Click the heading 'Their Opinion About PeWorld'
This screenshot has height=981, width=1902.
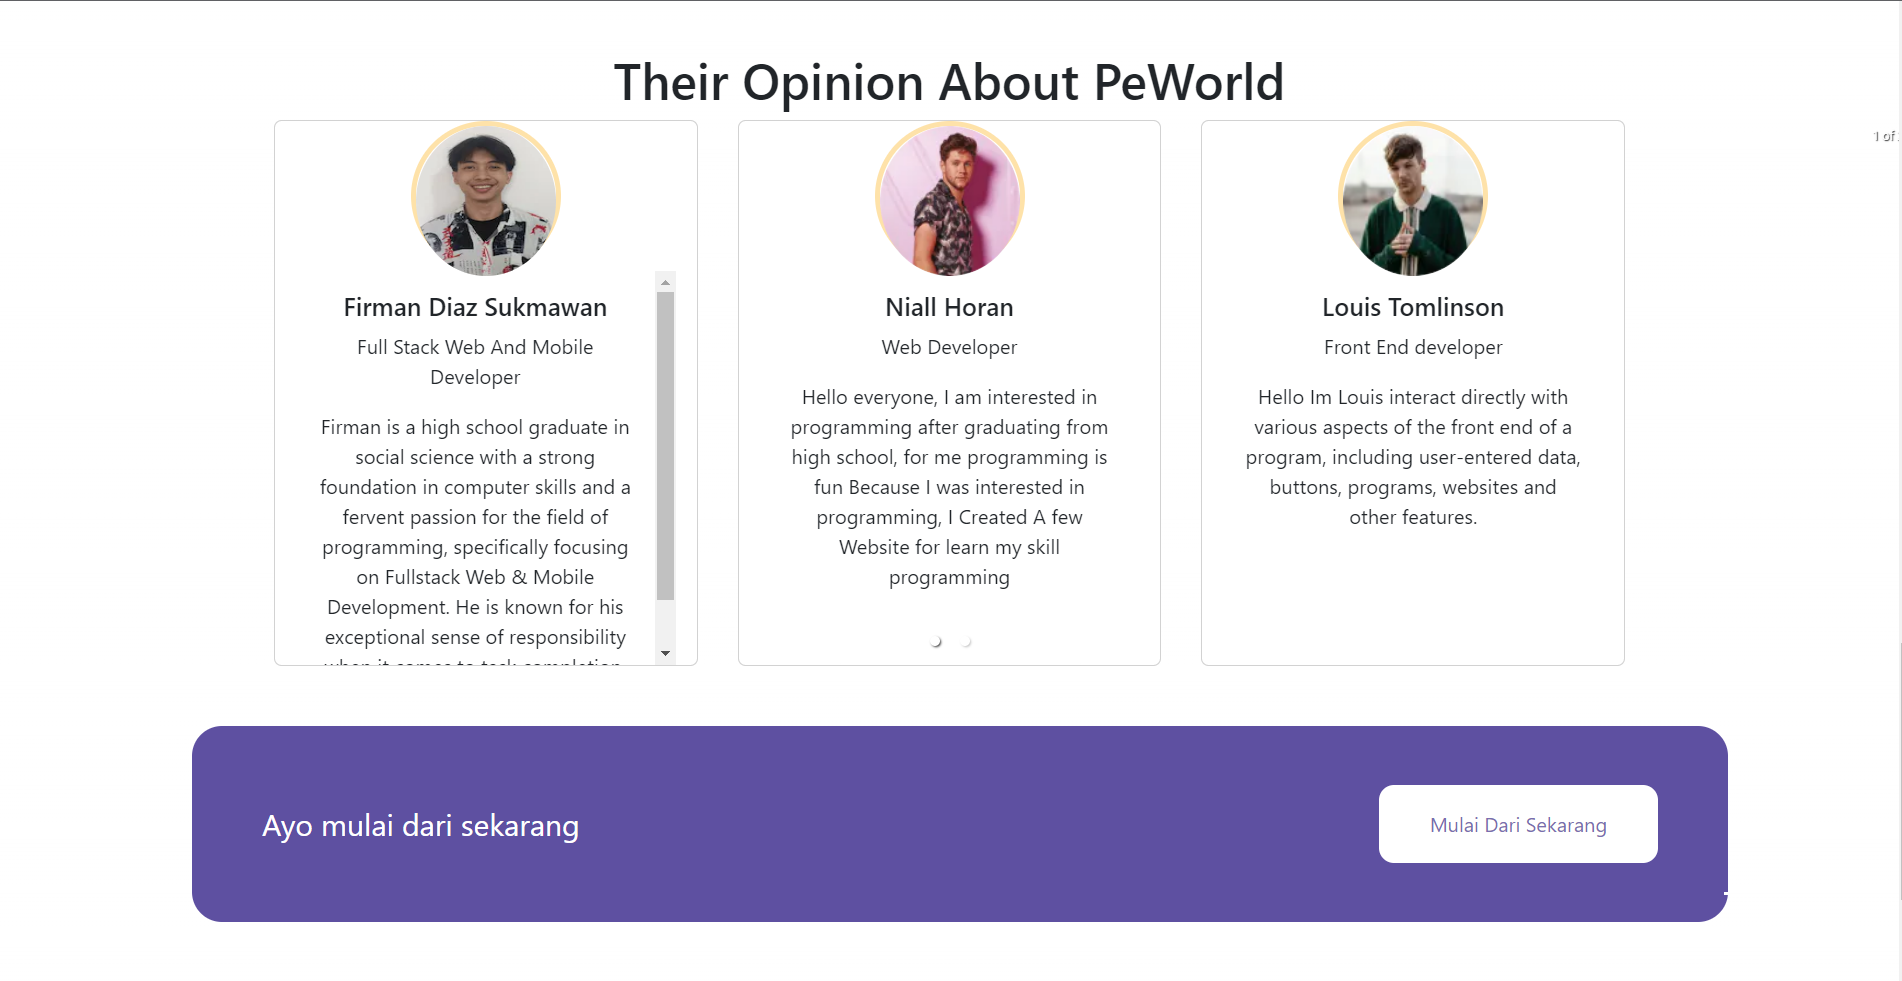point(949,83)
